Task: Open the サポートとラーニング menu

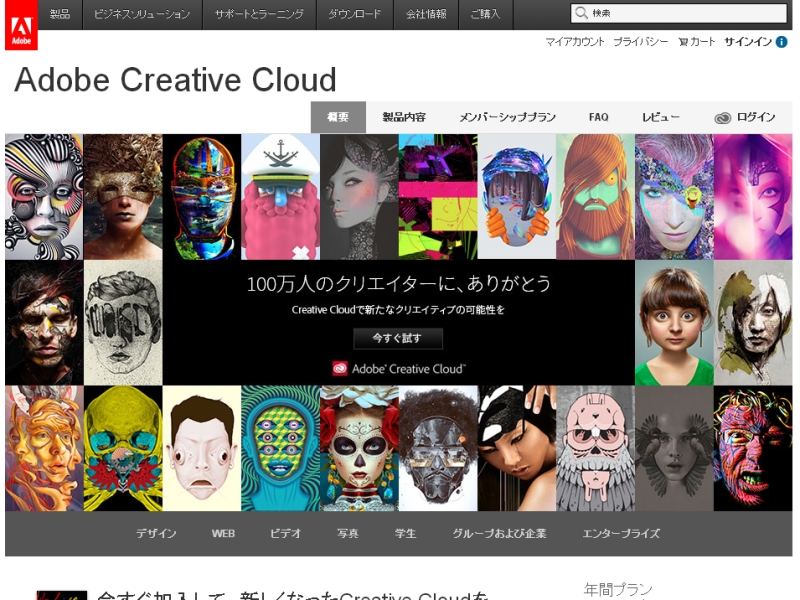Action: pos(259,14)
